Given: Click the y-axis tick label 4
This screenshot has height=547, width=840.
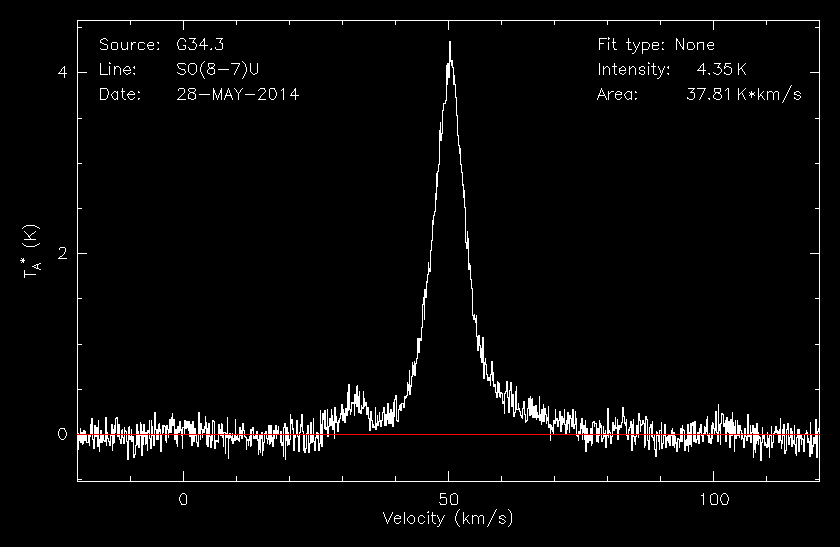Looking at the screenshot, I should 62,72.
